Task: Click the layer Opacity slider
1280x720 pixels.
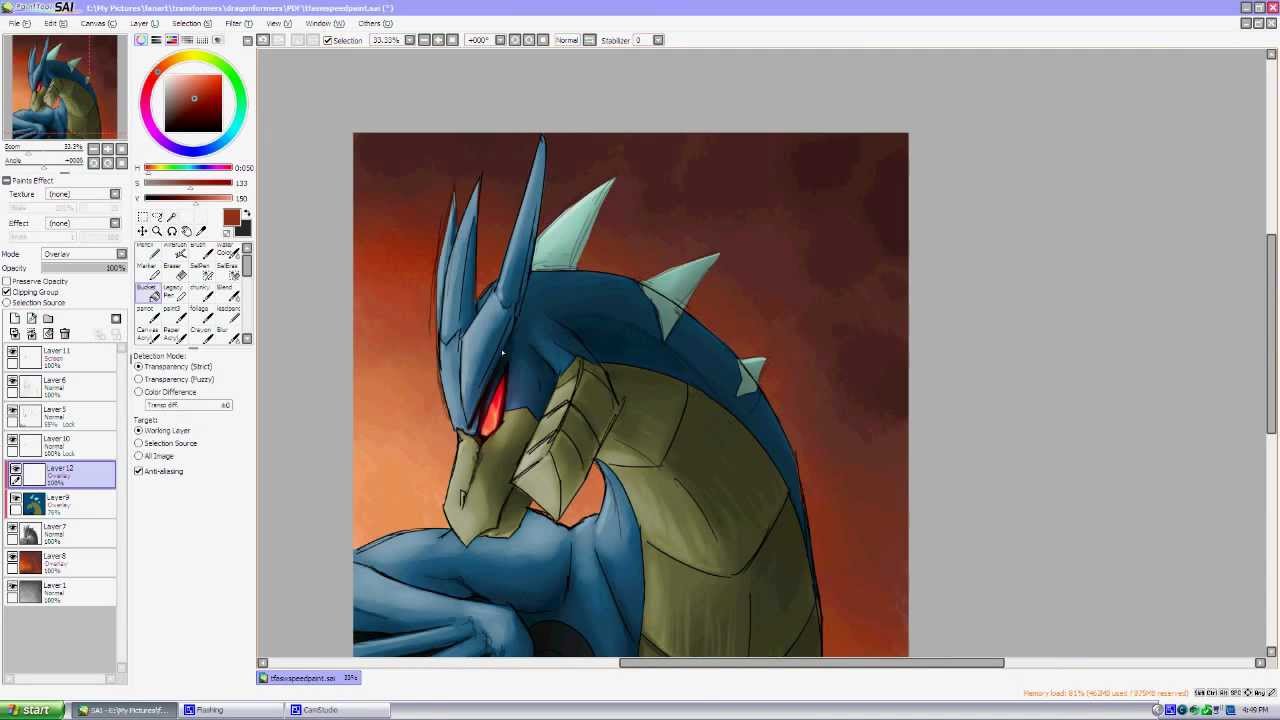Action: pos(84,268)
